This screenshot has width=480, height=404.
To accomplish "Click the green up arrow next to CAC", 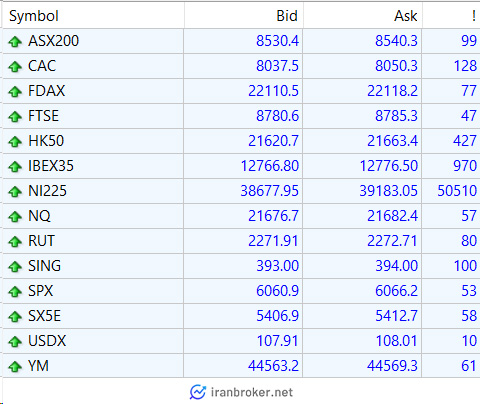I will (15, 67).
